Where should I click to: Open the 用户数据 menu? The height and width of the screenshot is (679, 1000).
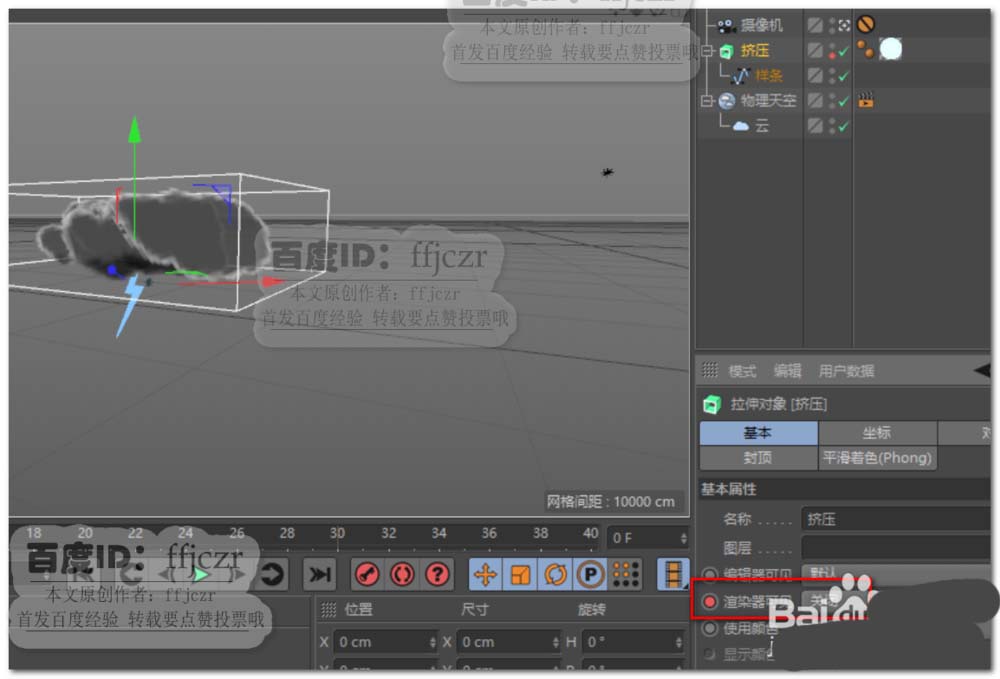[846, 370]
